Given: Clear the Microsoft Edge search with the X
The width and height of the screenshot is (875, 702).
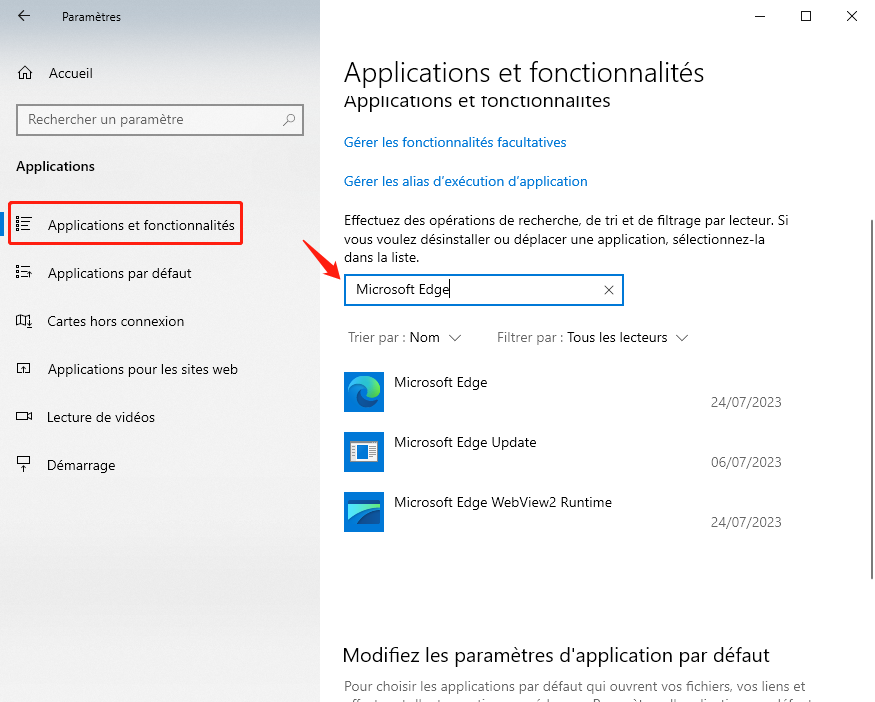Looking at the screenshot, I should point(608,289).
